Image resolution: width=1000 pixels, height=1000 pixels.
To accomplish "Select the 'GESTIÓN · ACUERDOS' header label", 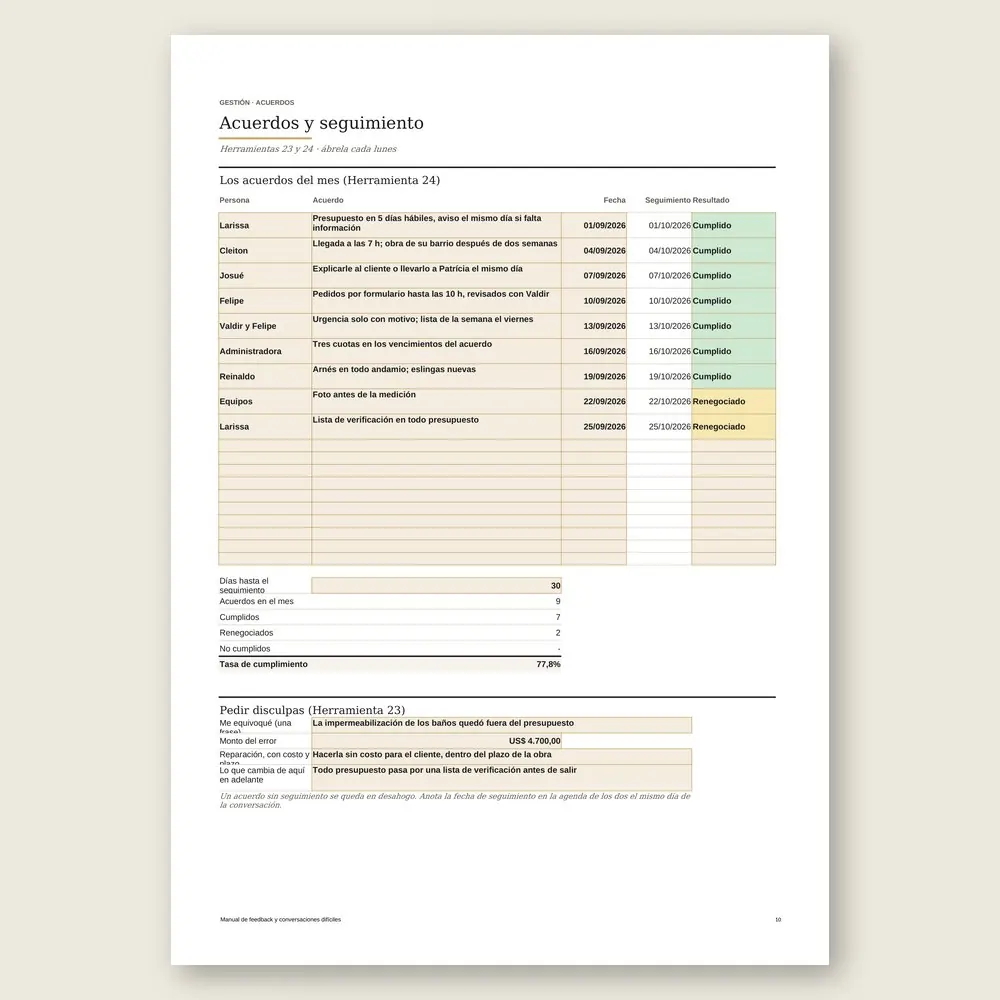I will [256, 102].
